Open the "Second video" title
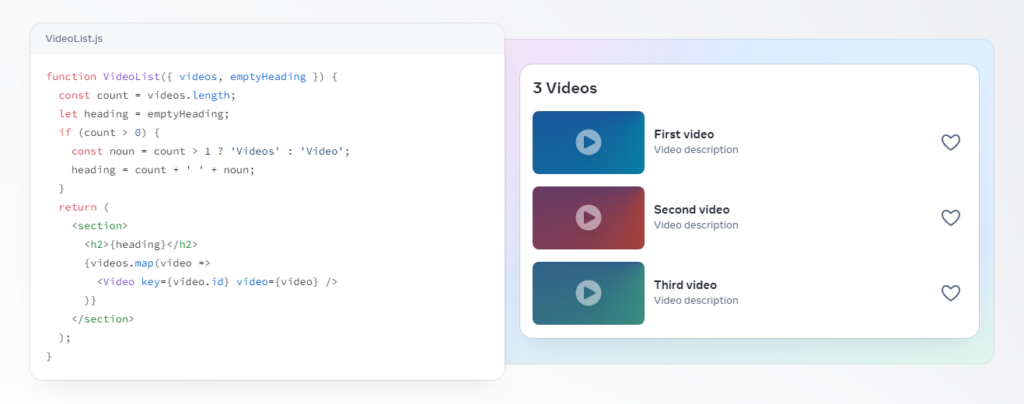This screenshot has width=1024, height=404. [692, 210]
